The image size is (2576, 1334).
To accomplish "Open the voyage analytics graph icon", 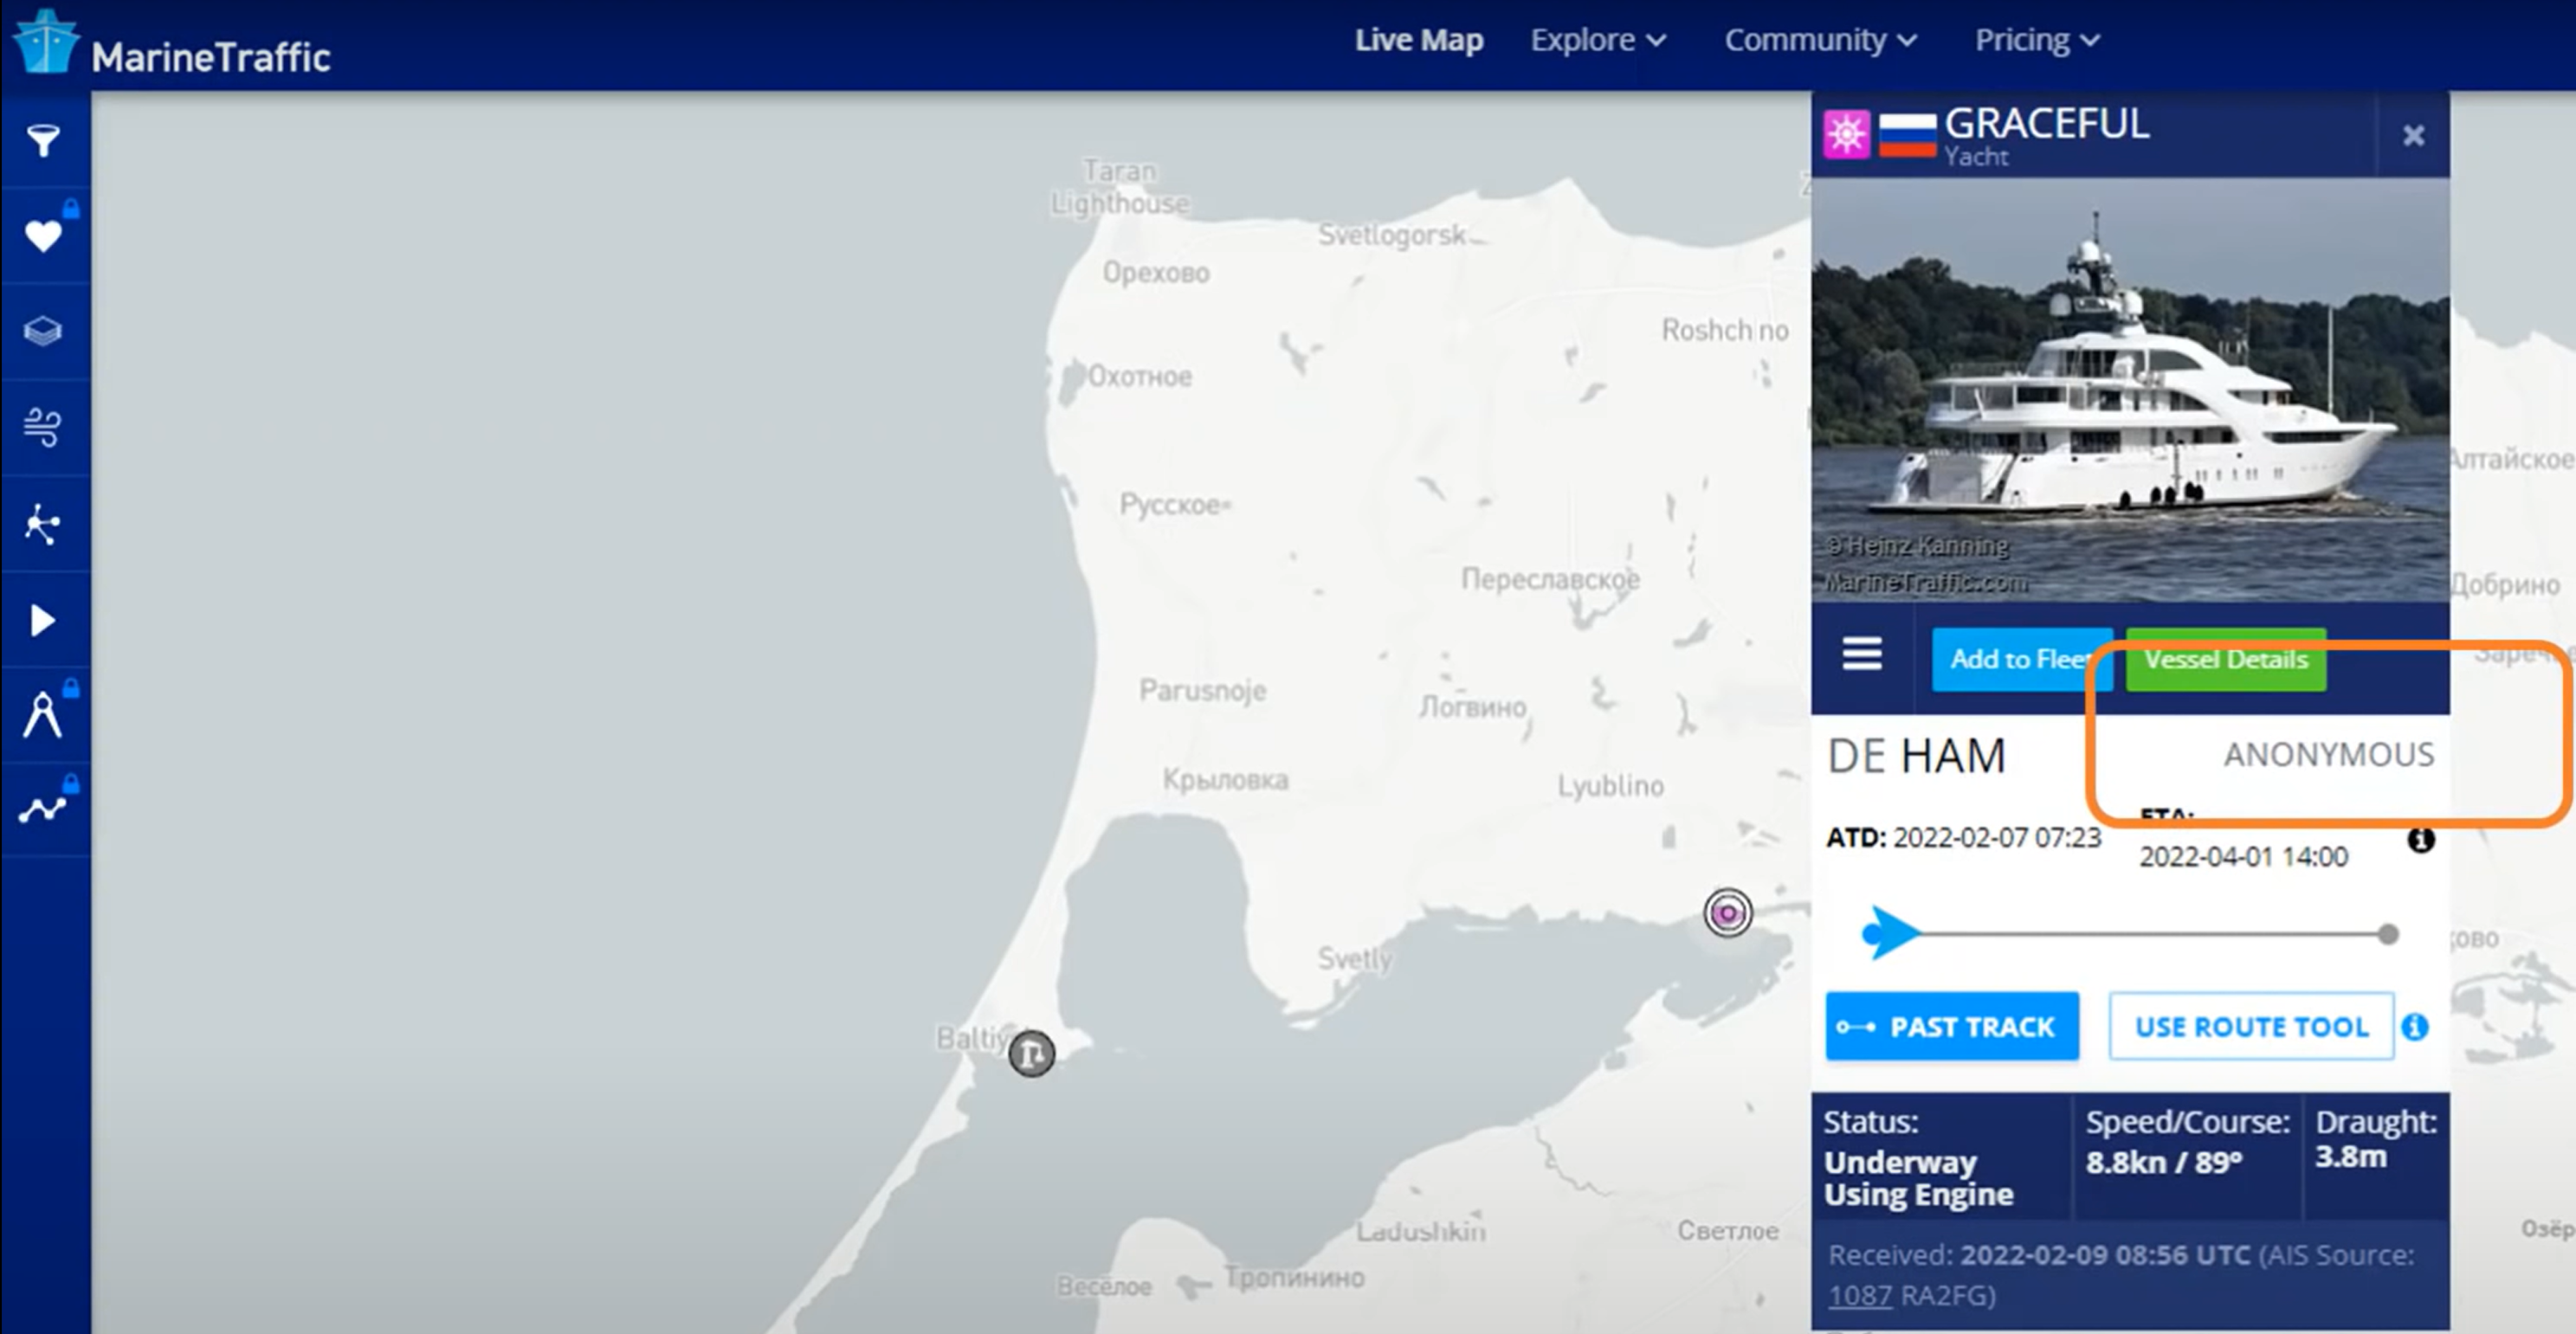I will [x=43, y=809].
